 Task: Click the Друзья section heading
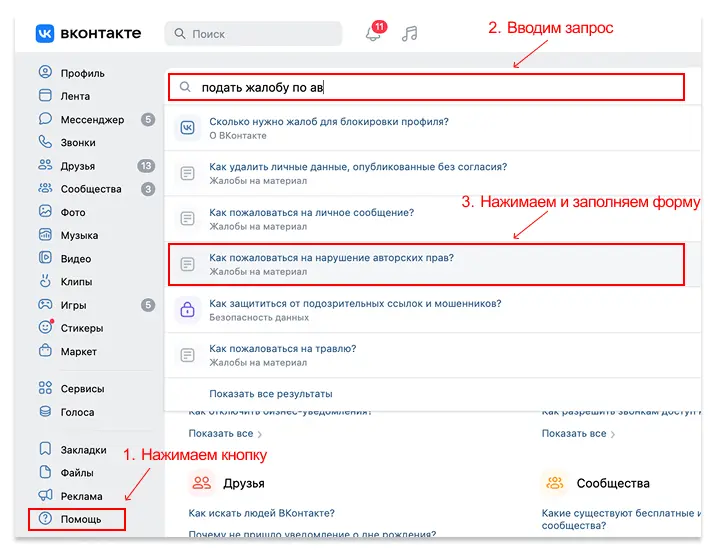[x=244, y=483]
